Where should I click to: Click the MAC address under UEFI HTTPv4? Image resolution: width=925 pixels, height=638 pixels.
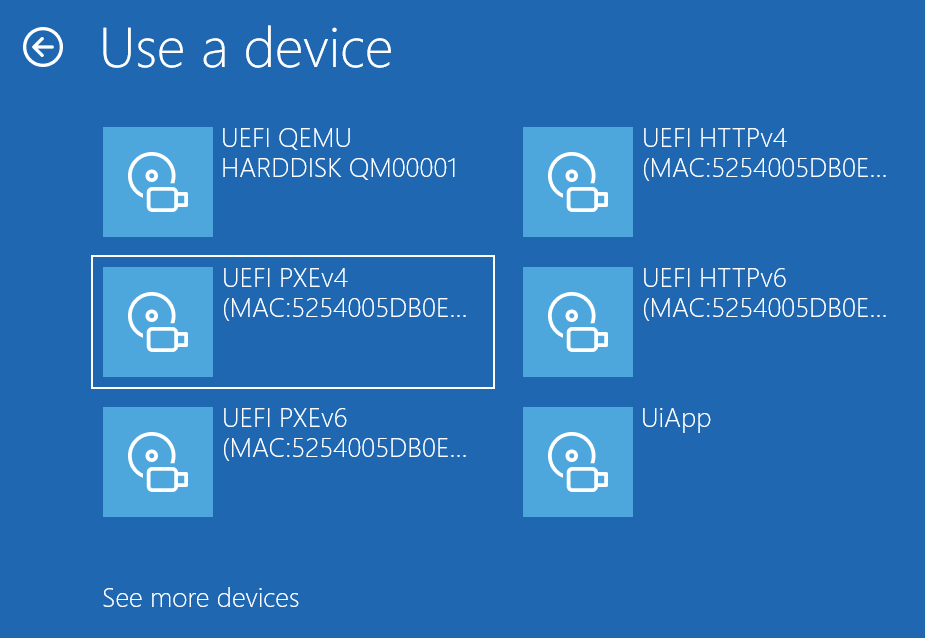point(764,169)
